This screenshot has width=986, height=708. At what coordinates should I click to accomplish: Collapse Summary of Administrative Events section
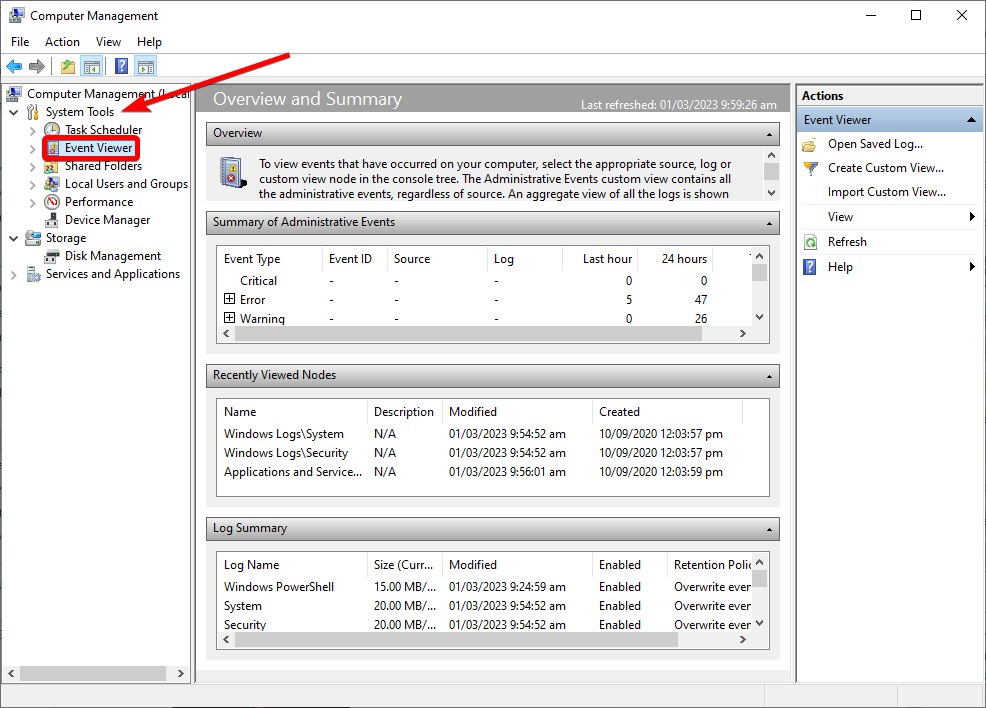coord(769,223)
